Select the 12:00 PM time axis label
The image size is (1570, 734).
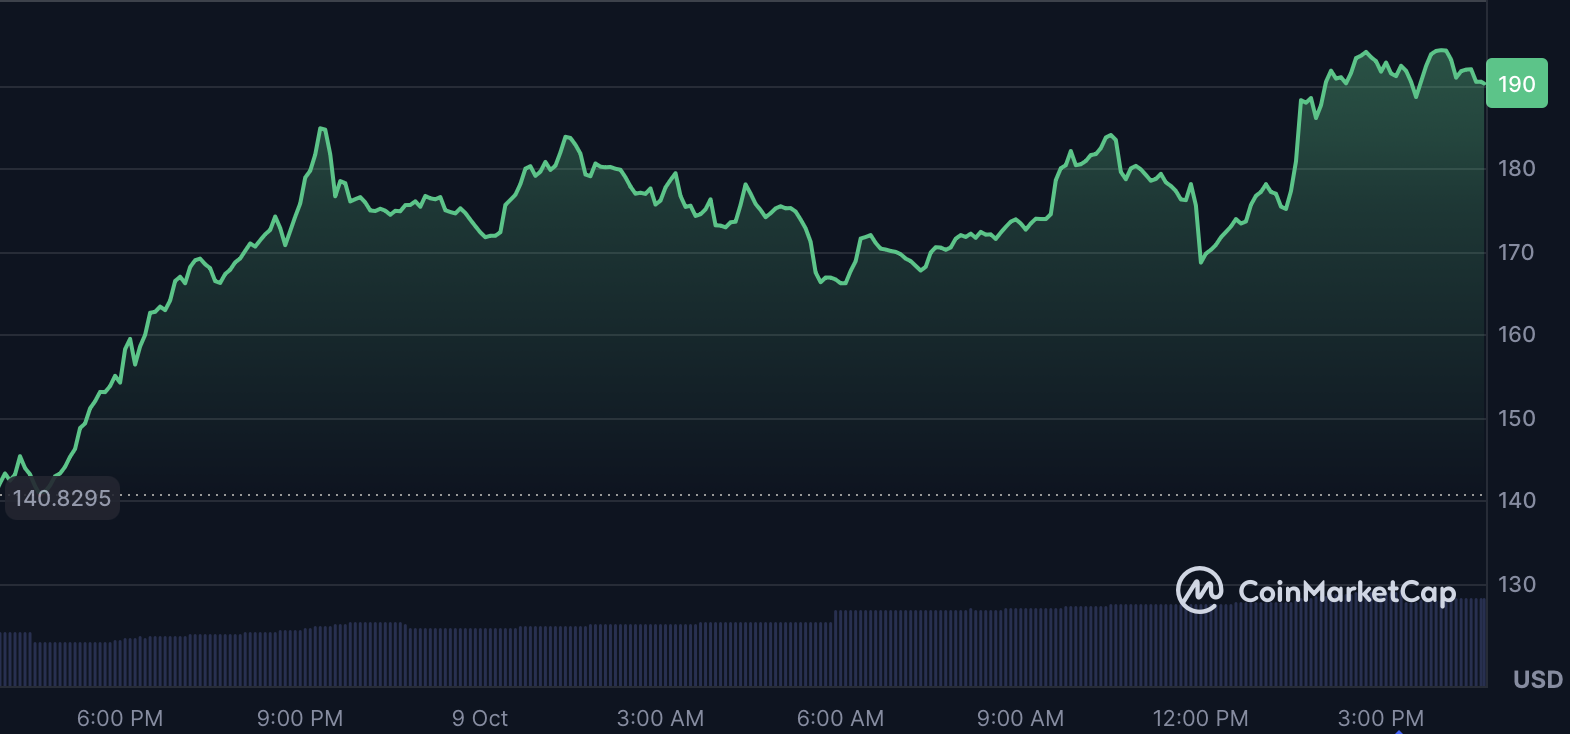pos(1200,718)
